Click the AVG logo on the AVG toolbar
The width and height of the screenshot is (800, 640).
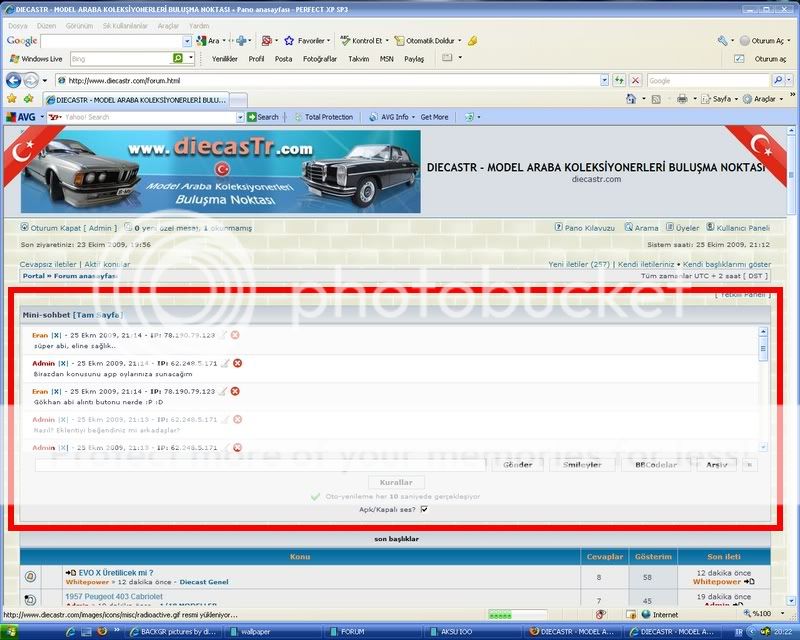coord(20,117)
